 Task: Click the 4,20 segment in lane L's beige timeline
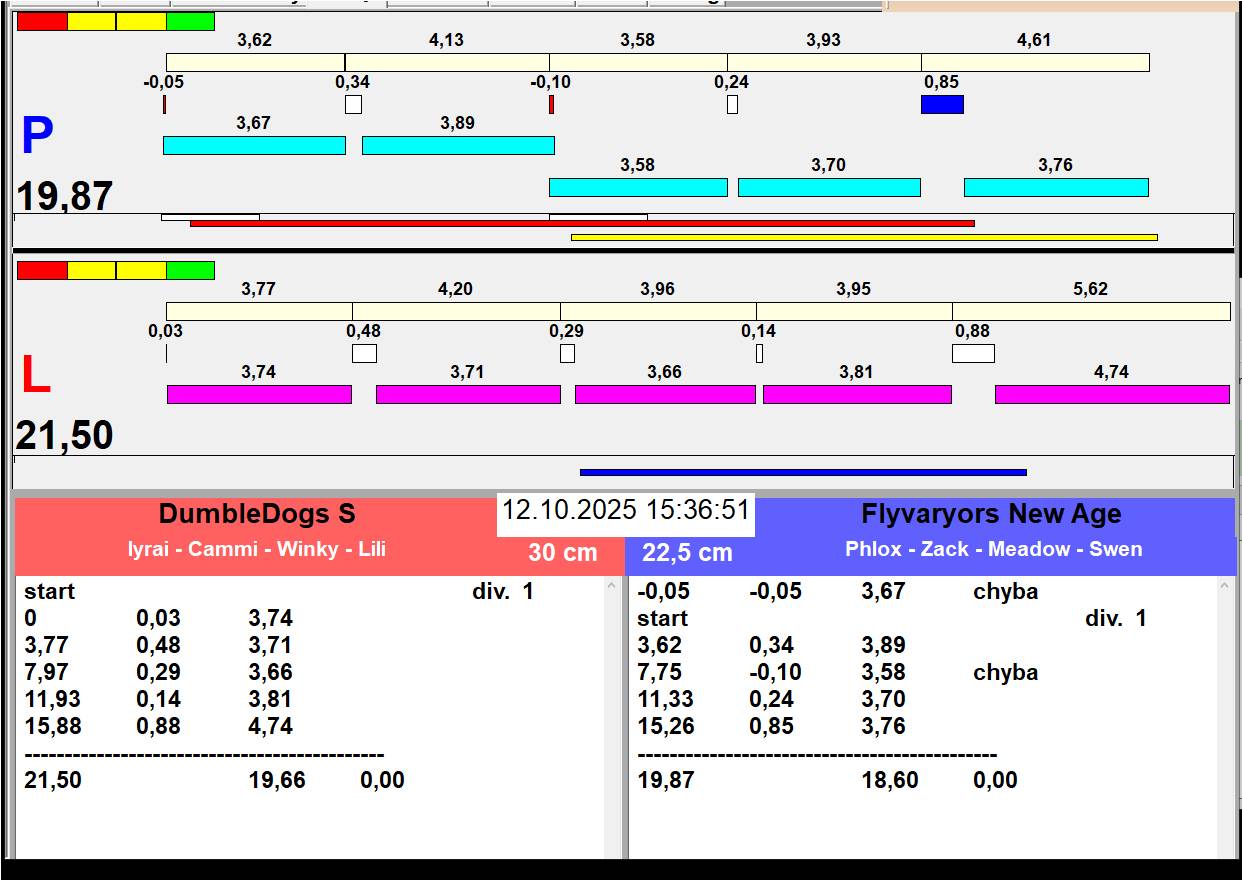456,311
